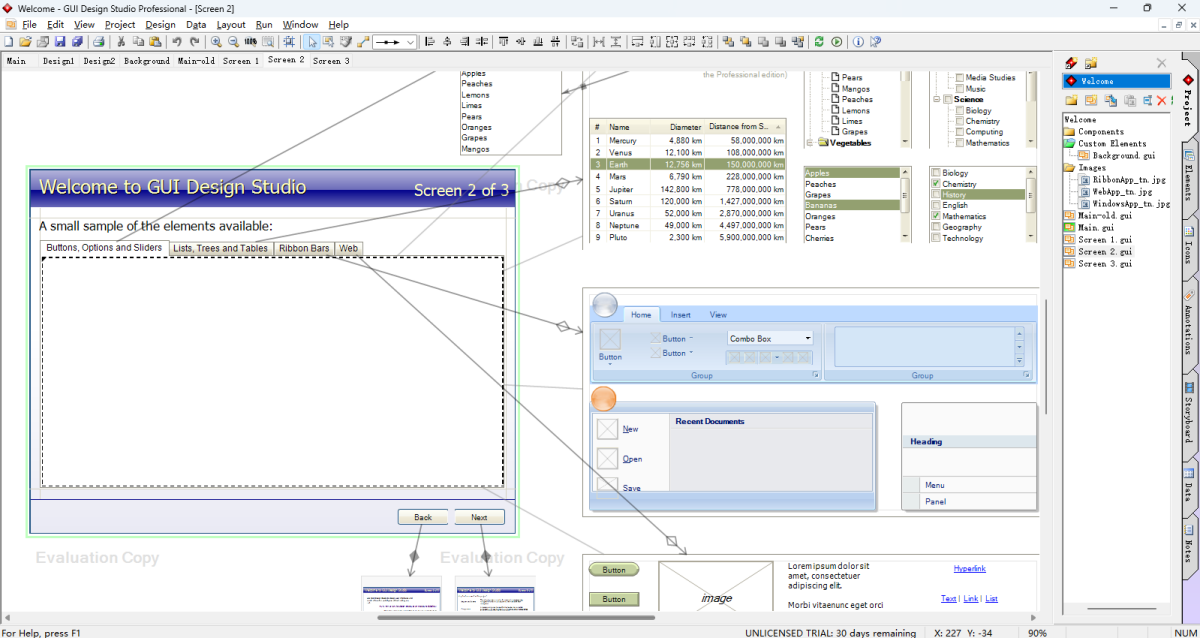Uncheck the Mathematics checkbox in subject list
Viewport: 1200px width, 638px height.
(x=936, y=216)
